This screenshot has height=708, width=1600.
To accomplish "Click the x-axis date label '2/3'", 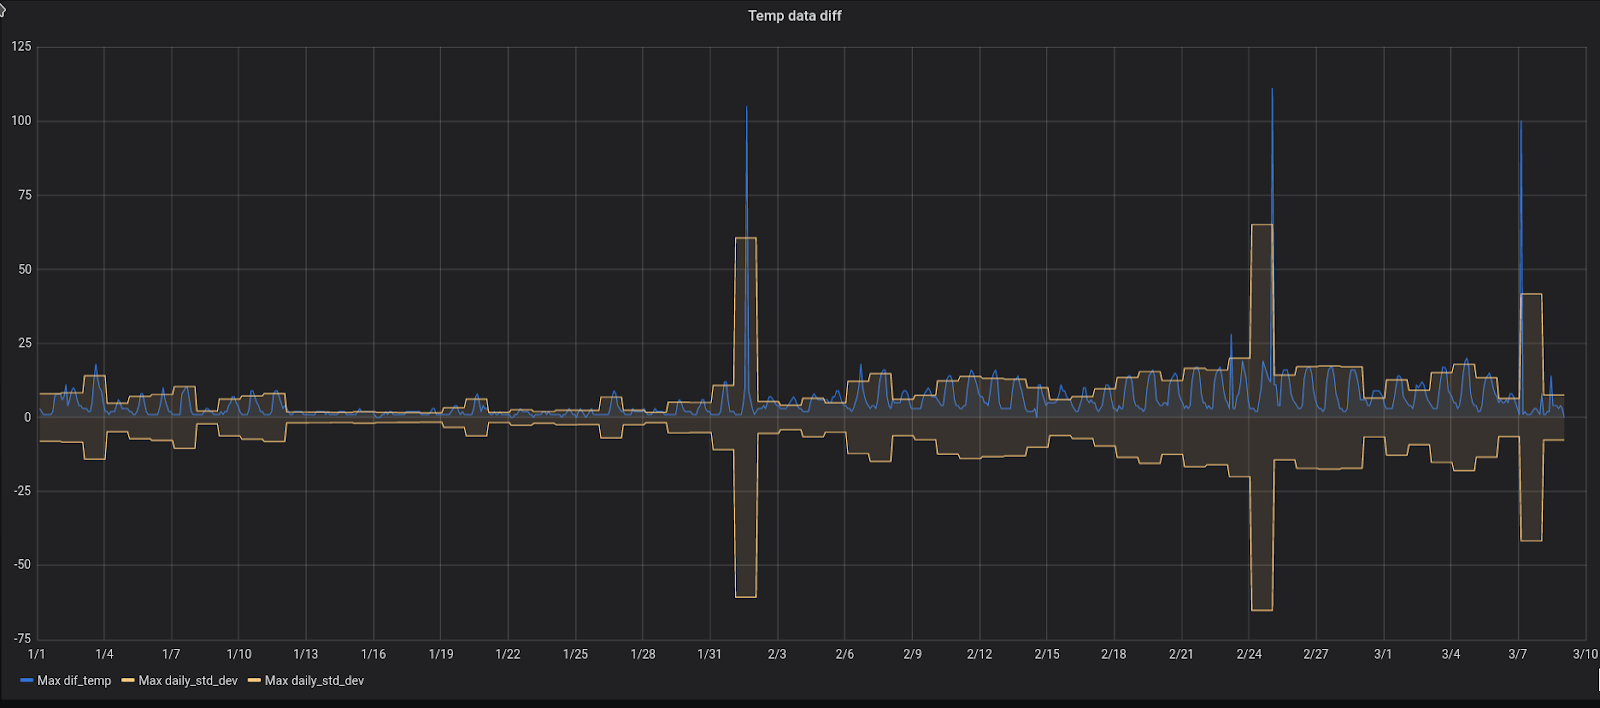I will 777,654.
